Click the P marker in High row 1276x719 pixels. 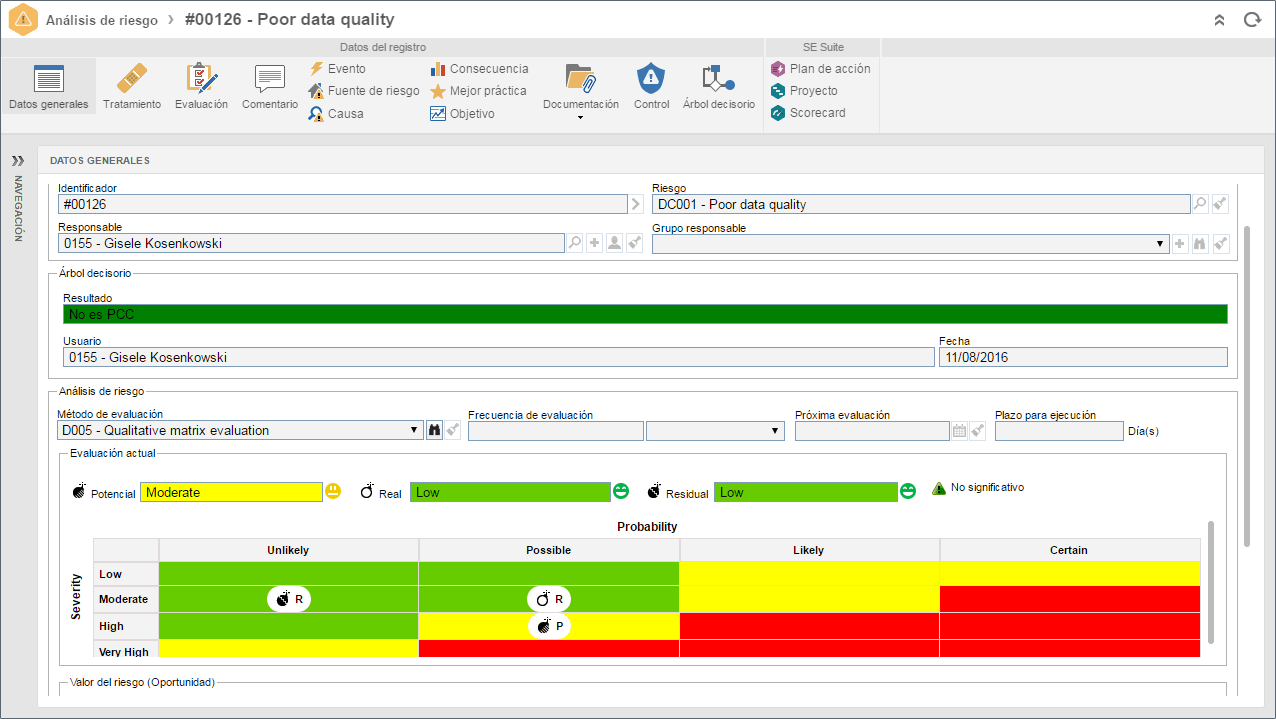pos(549,626)
